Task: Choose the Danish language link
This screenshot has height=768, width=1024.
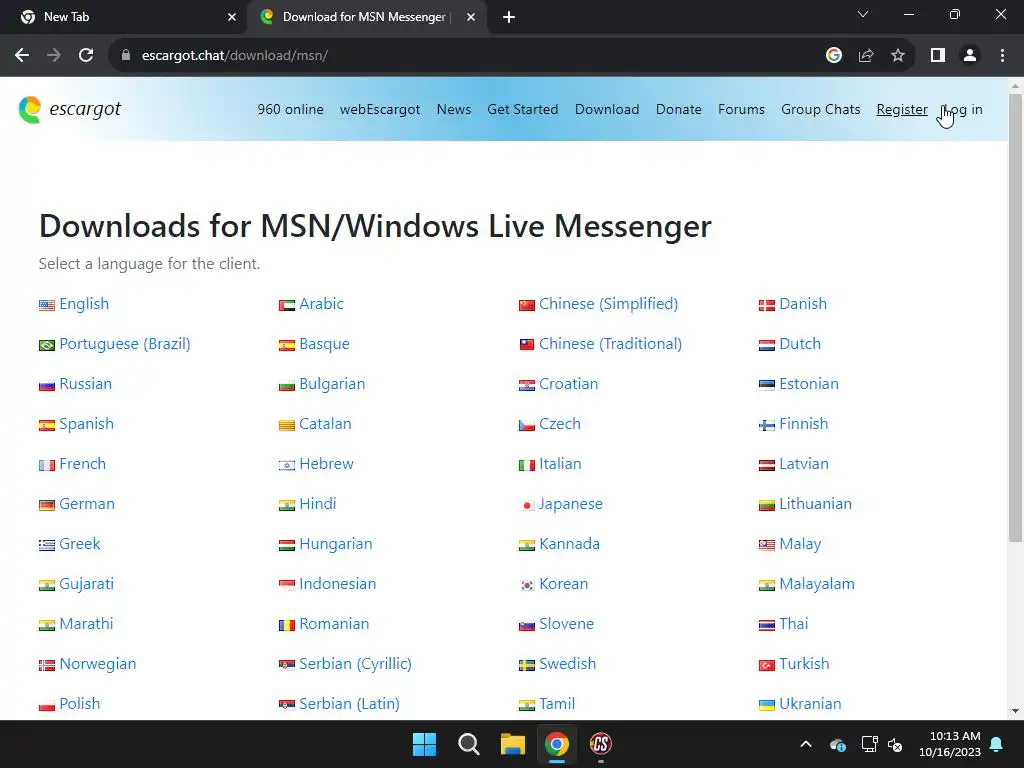Action: tap(803, 304)
